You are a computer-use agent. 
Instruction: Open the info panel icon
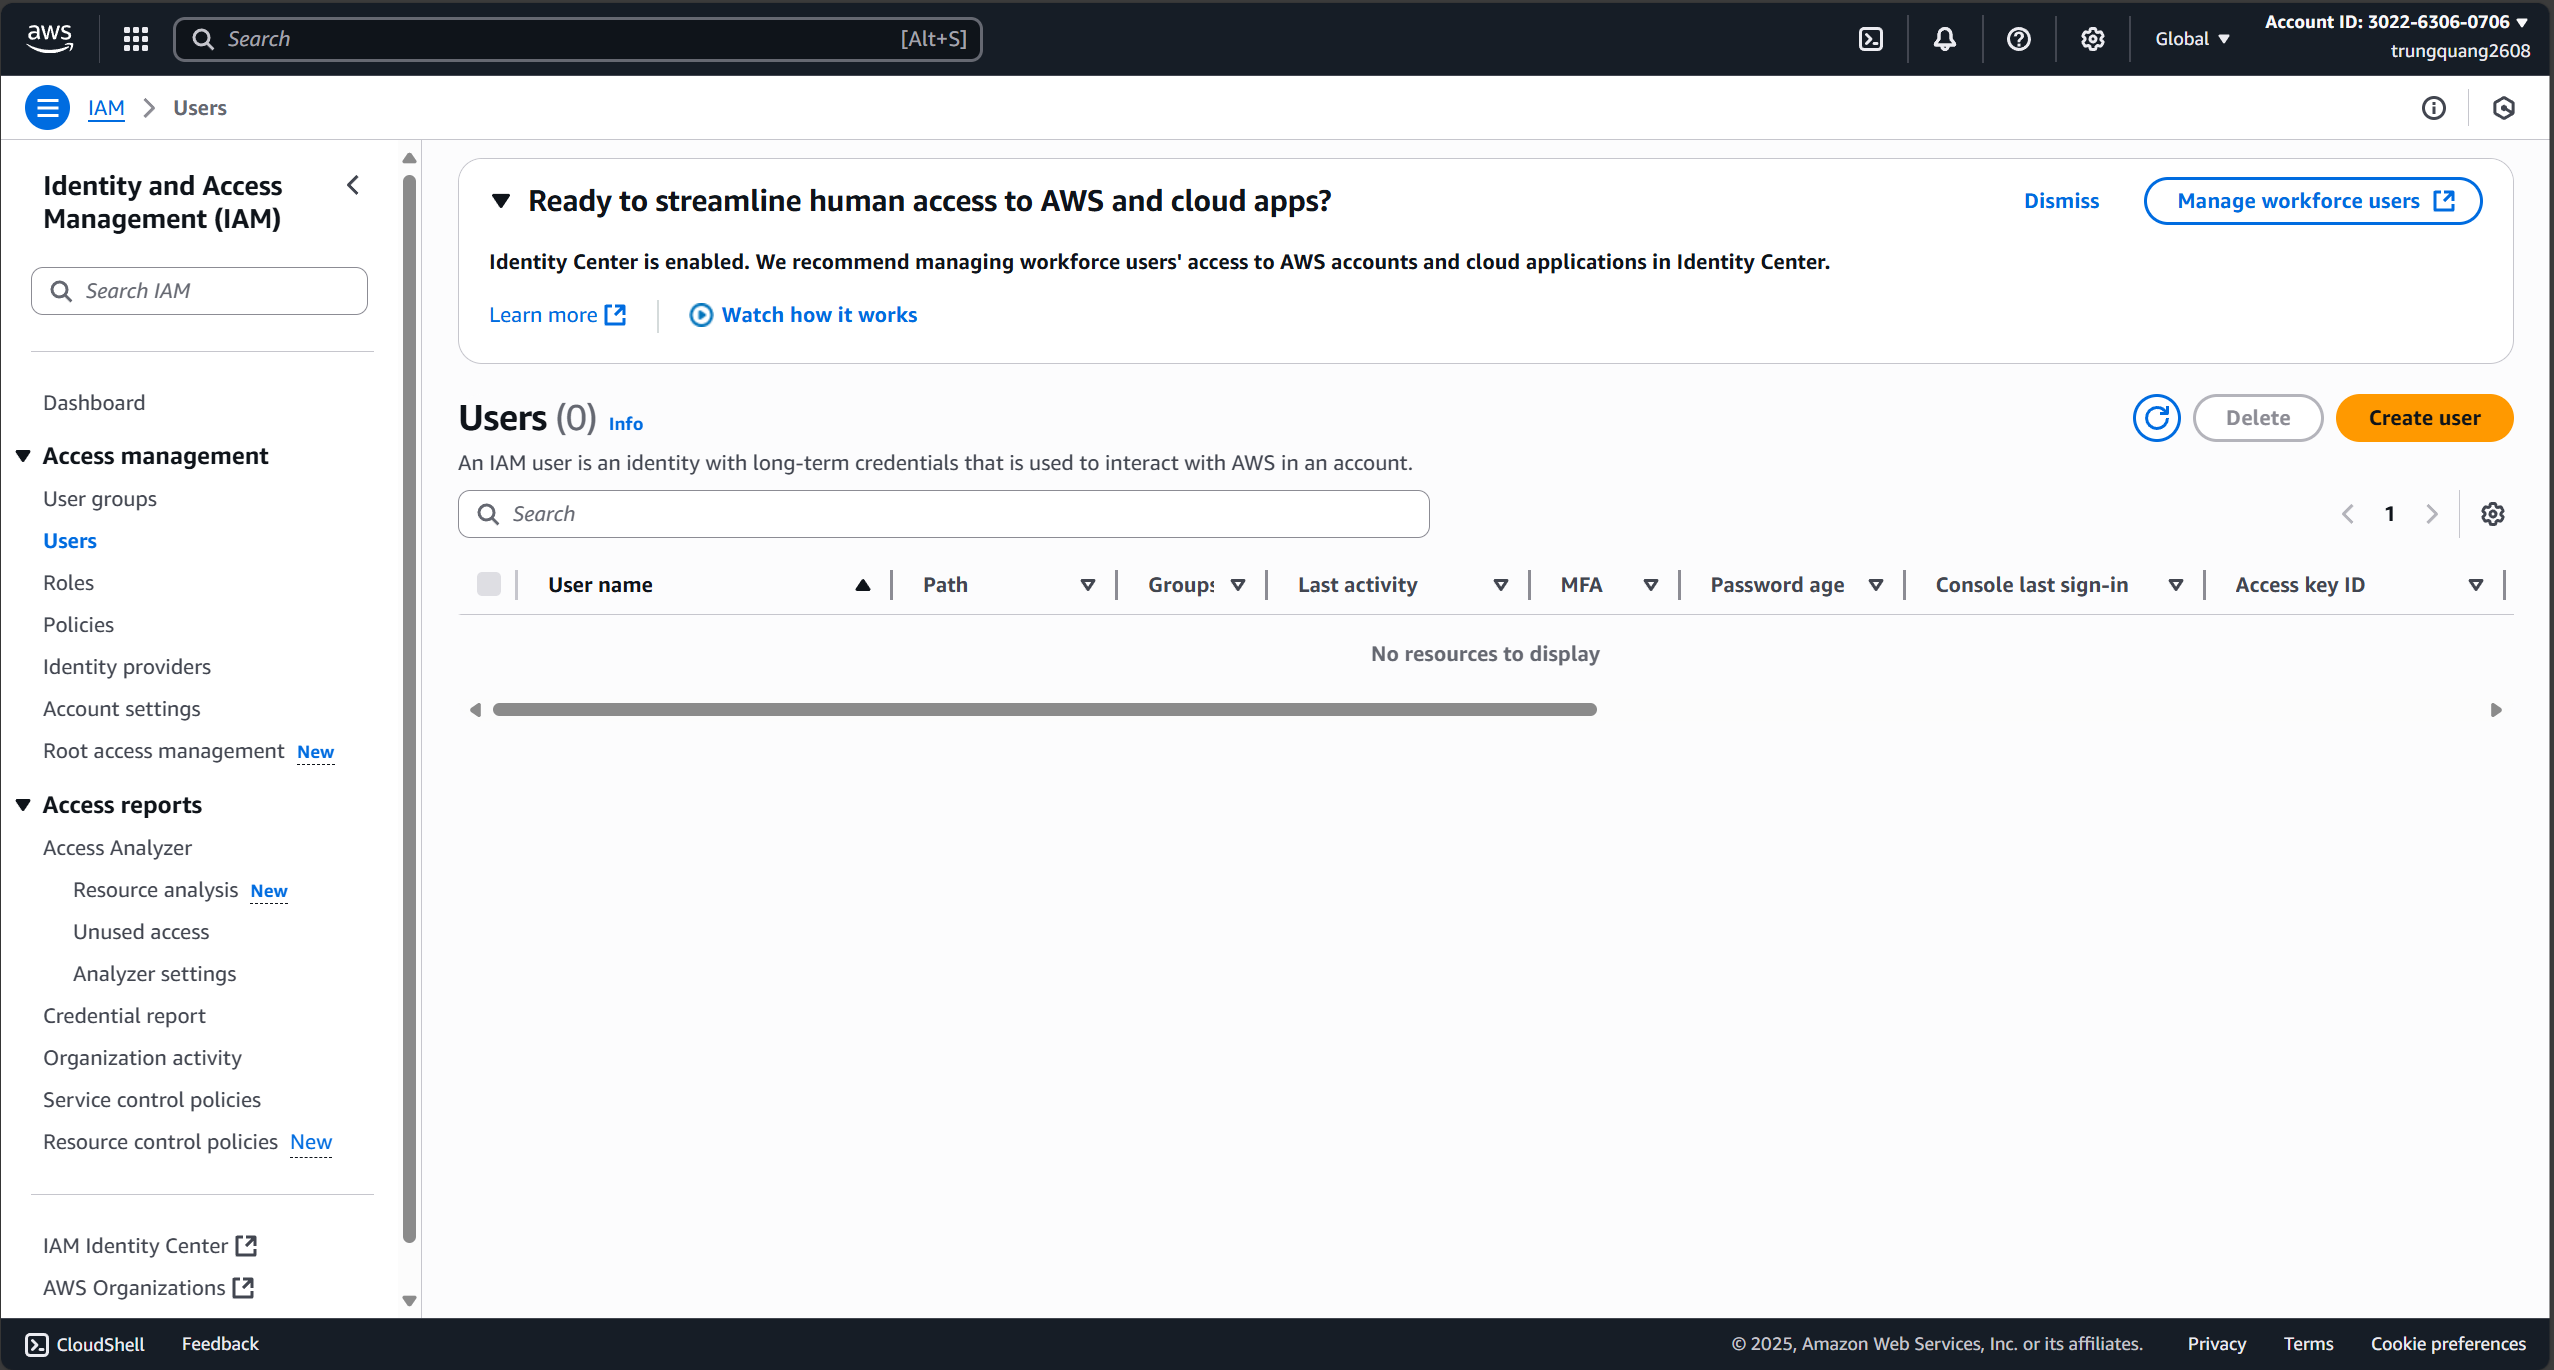[x=2433, y=108]
